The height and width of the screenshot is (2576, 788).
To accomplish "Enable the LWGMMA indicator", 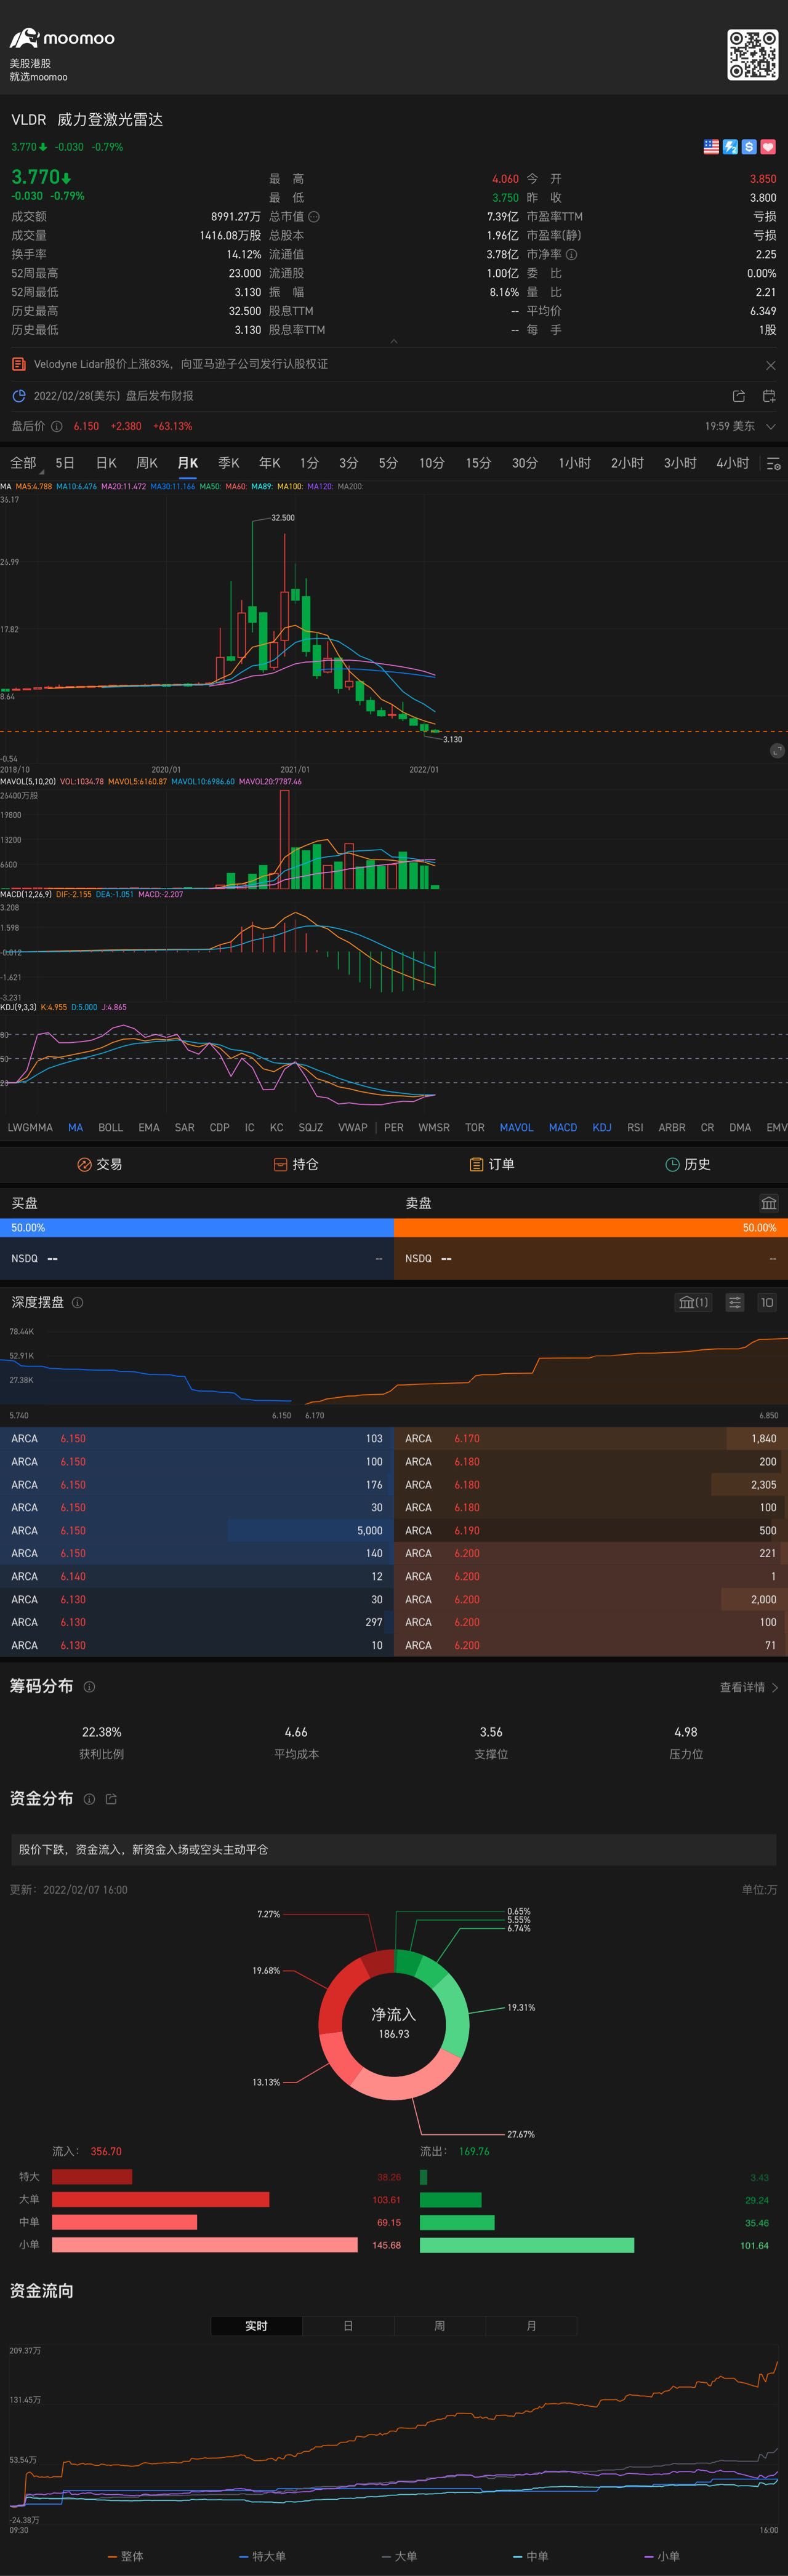I will click(x=30, y=1127).
